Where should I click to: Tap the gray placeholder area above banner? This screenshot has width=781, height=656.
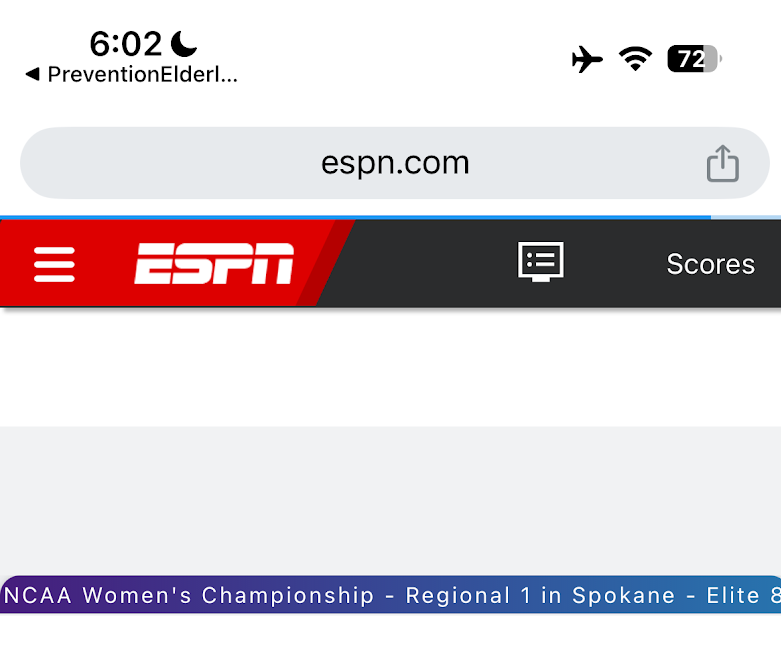[x=390, y=500]
